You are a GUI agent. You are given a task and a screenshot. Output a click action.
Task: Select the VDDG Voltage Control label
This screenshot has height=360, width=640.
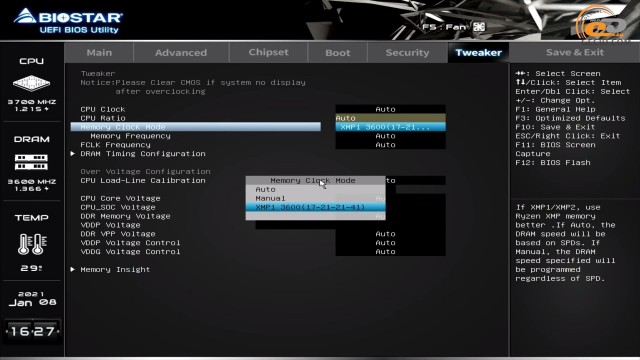[x=130, y=252]
